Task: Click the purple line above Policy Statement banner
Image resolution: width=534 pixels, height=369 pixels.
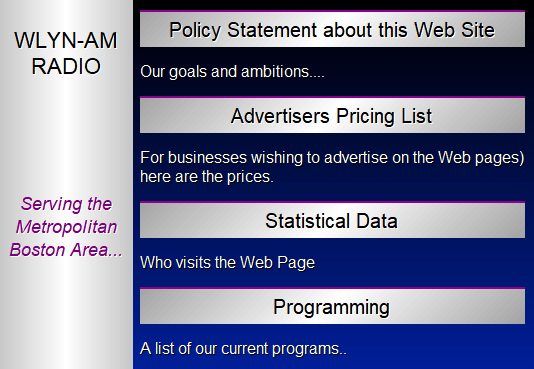Action: tap(332, 11)
